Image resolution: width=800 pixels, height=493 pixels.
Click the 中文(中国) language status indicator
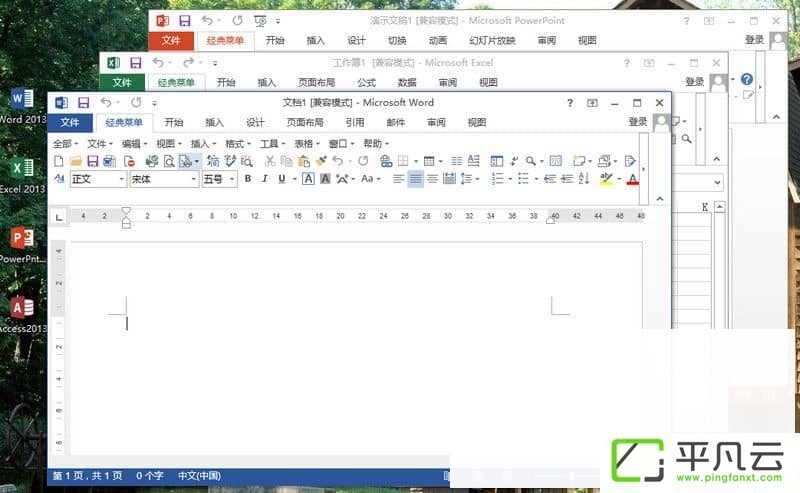(x=199, y=476)
